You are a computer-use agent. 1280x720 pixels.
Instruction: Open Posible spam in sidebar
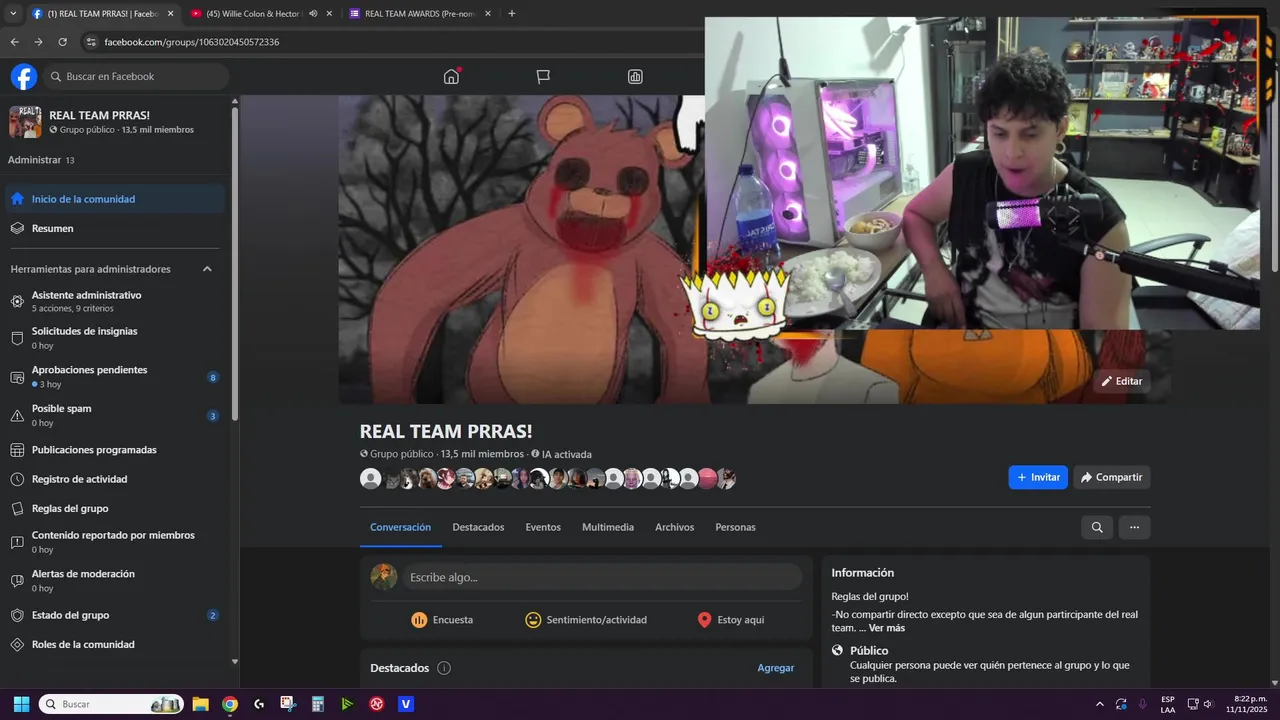115,415
